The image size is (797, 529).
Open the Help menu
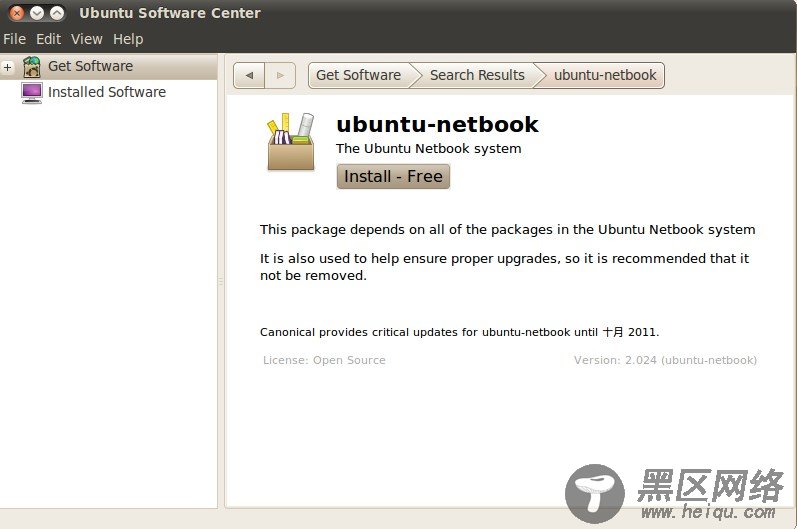(x=128, y=39)
